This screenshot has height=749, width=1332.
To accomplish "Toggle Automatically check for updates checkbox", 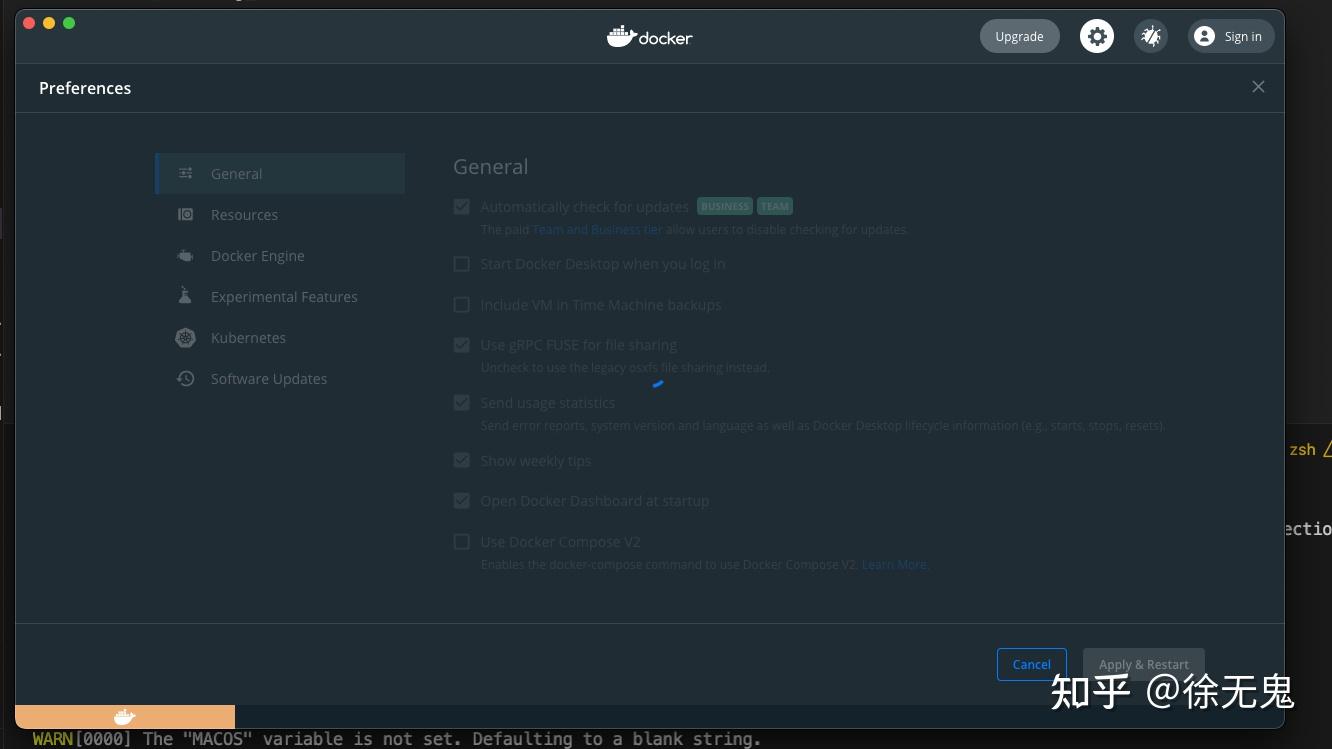I will [x=462, y=207].
